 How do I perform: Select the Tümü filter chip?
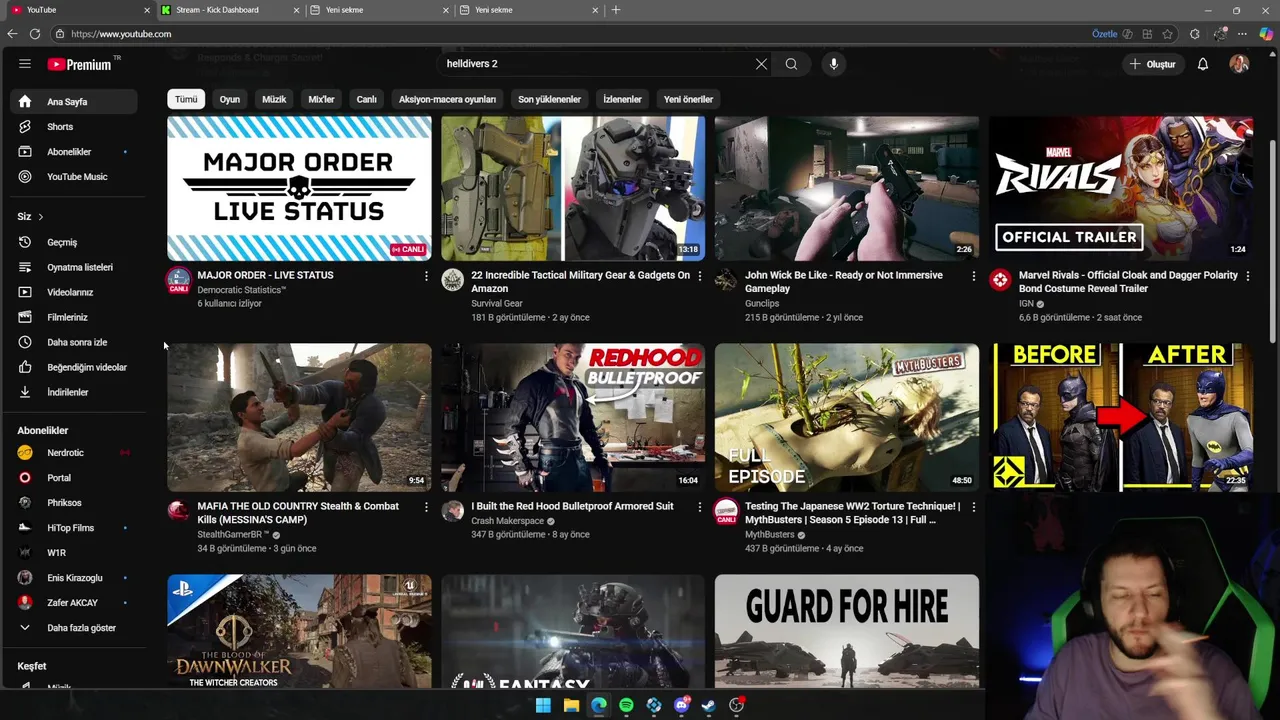[186, 99]
